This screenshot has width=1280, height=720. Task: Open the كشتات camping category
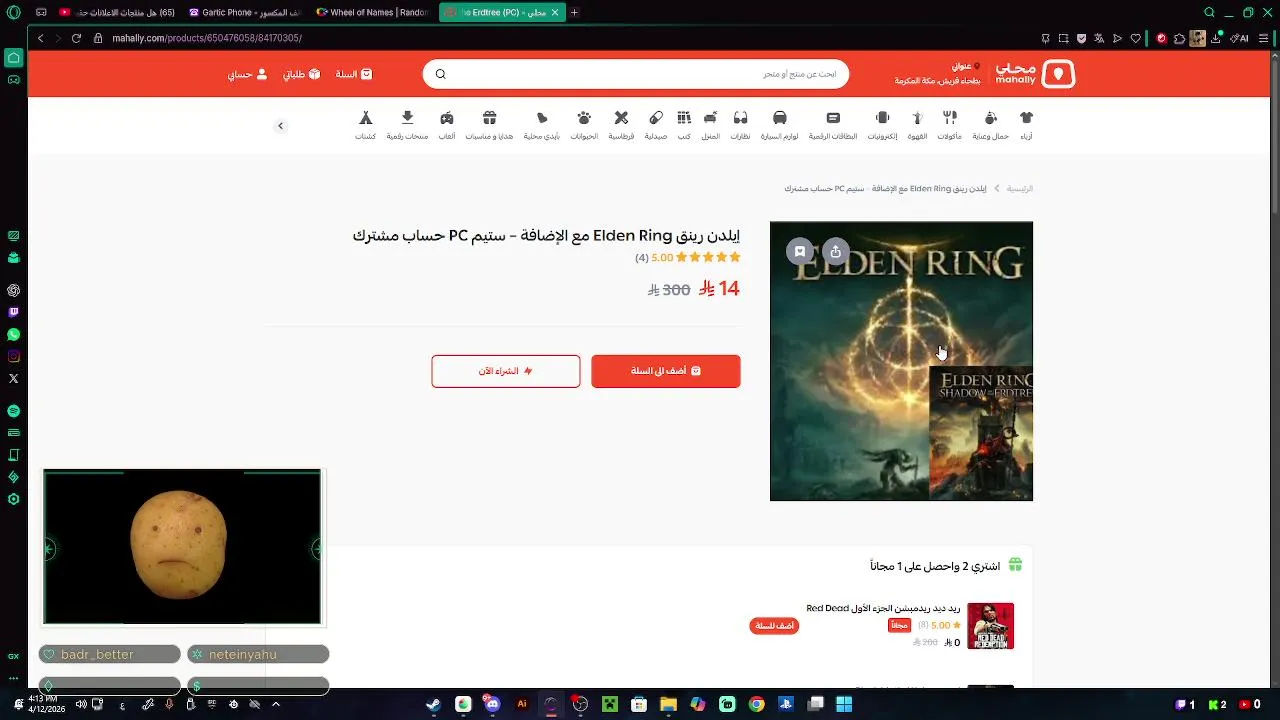[x=366, y=125]
